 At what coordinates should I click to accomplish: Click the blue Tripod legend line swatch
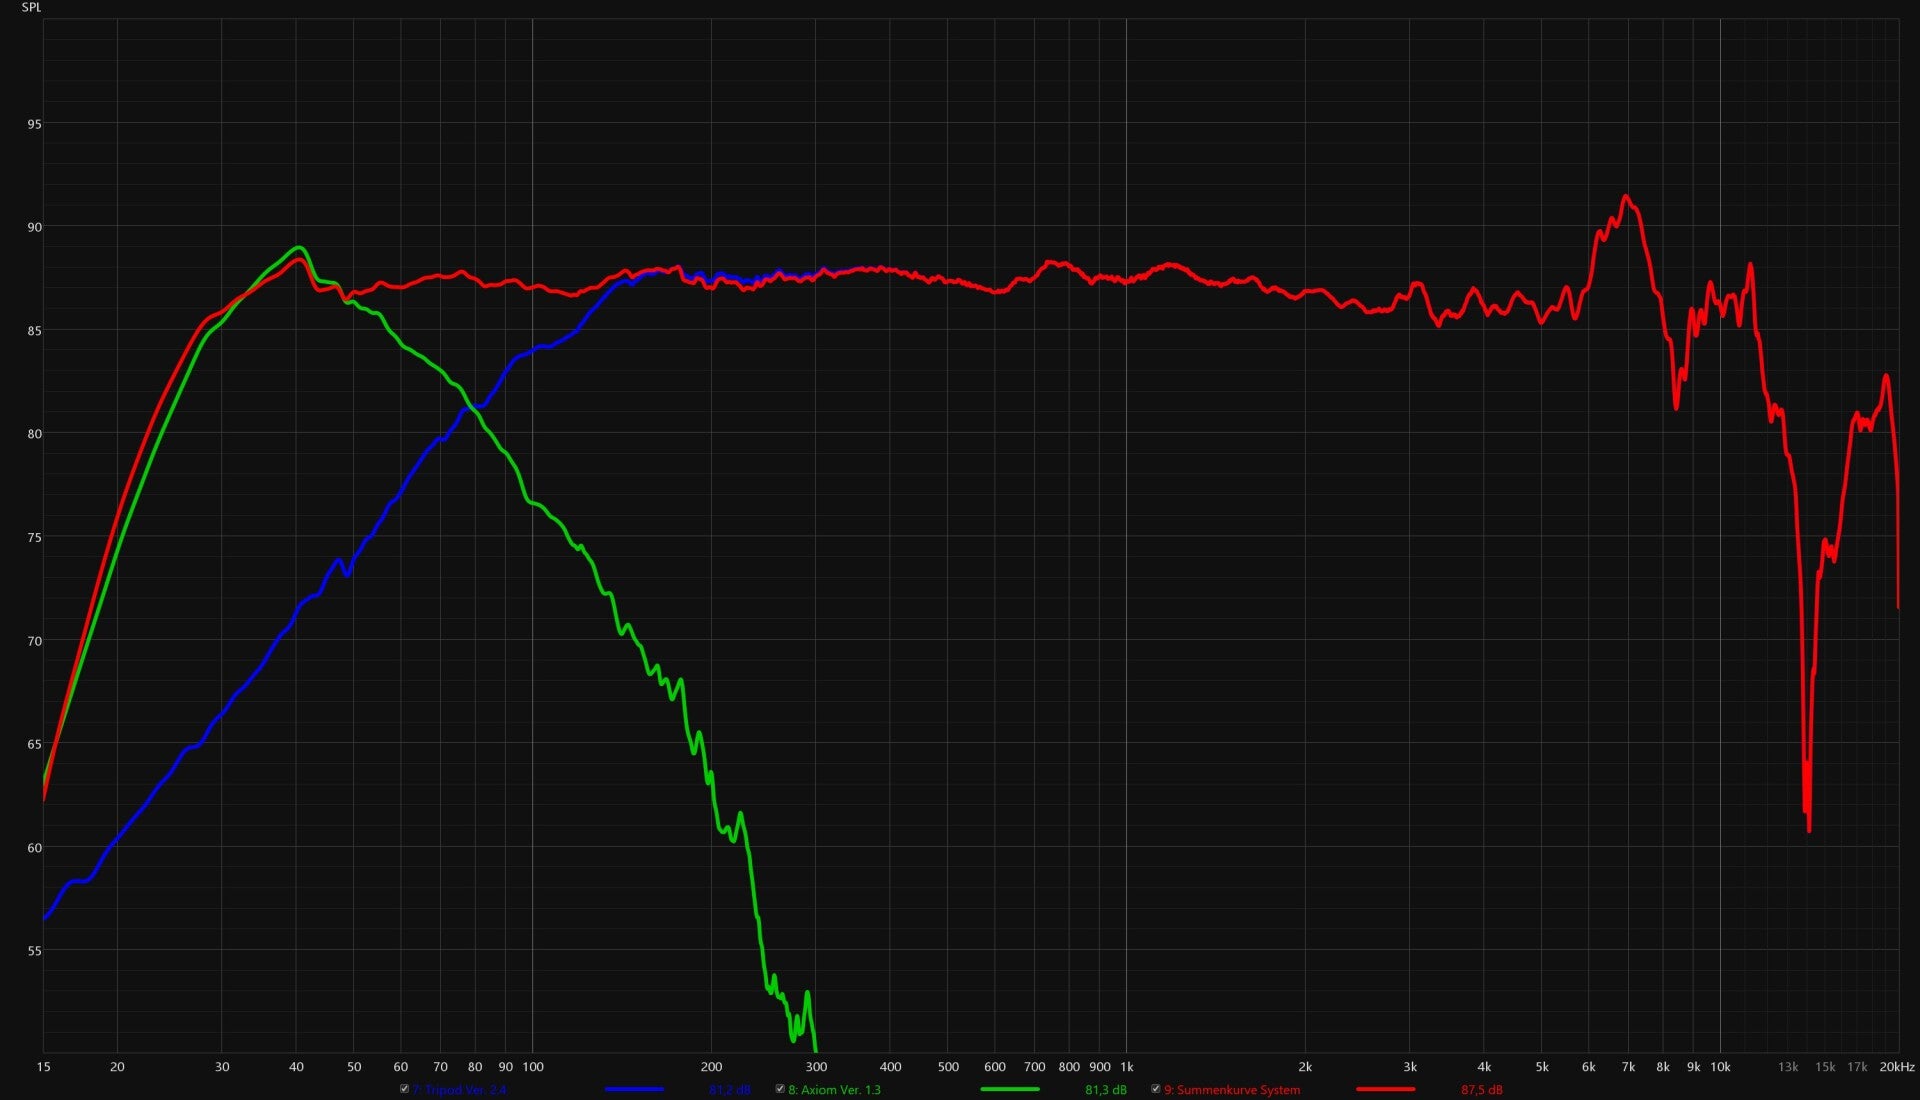pyautogui.click(x=634, y=1090)
